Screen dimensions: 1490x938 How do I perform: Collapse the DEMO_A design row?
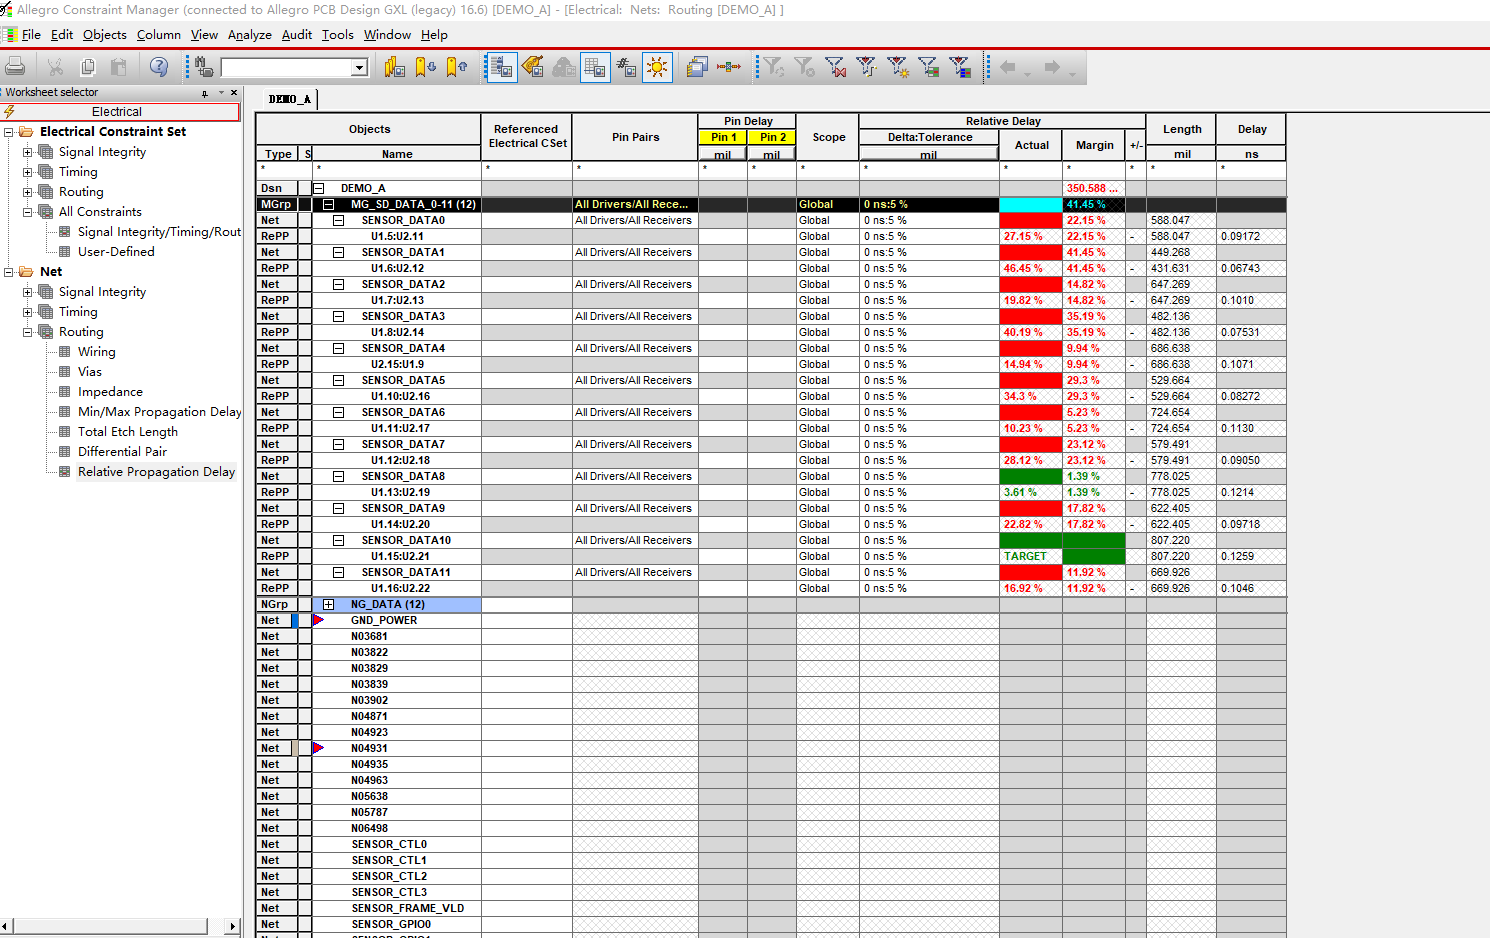[318, 188]
